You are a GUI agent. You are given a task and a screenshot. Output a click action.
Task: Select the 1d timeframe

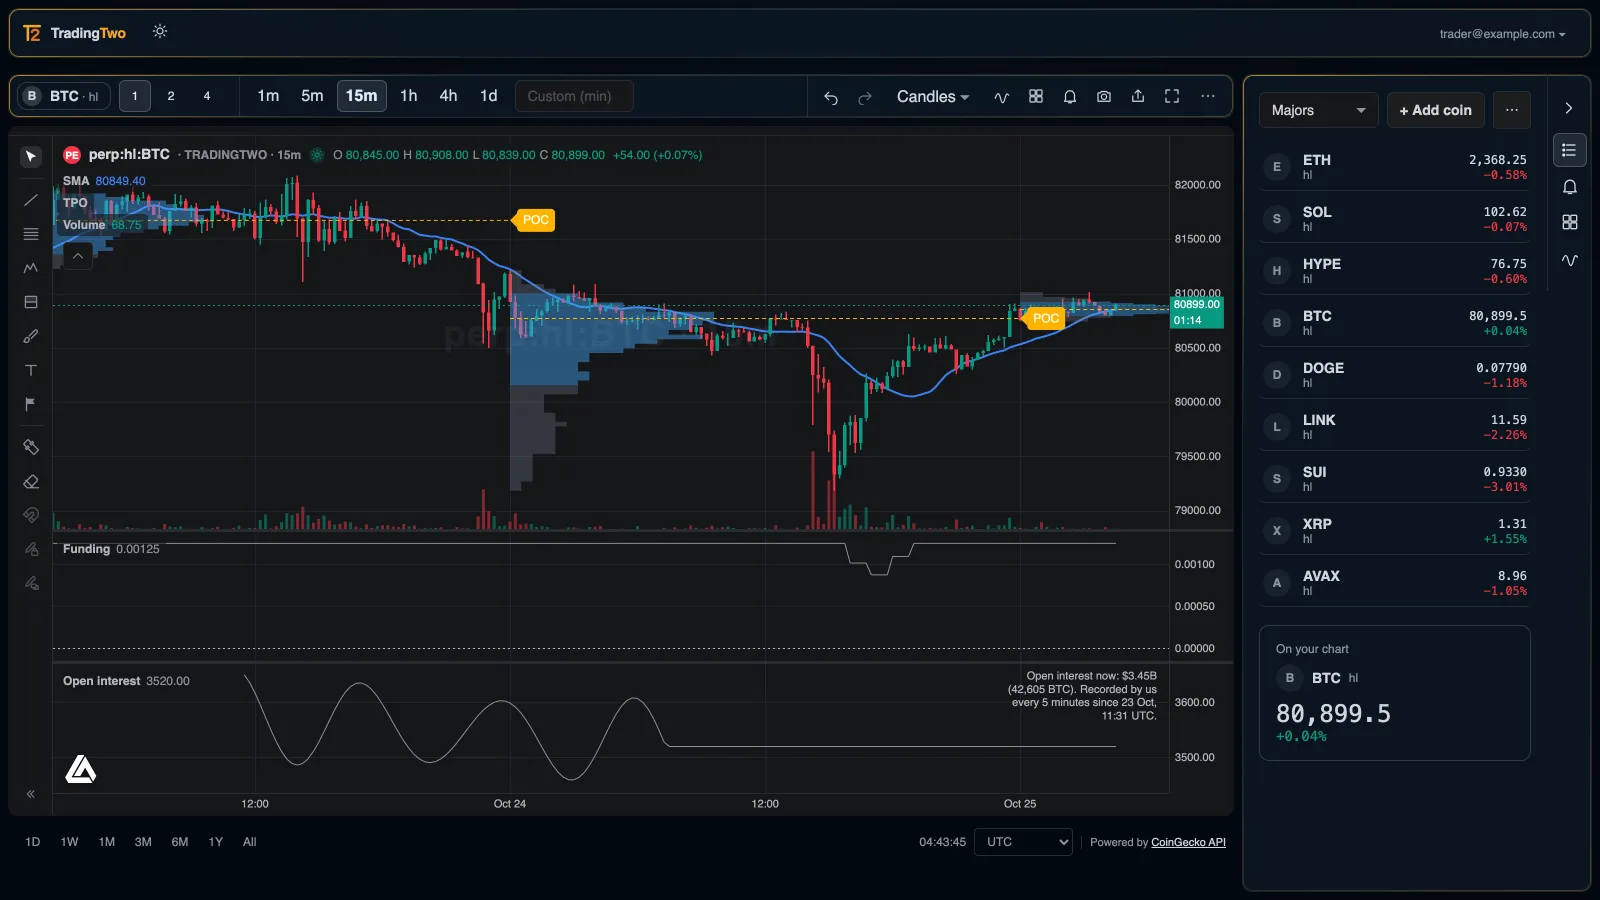click(x=488, y=96)
